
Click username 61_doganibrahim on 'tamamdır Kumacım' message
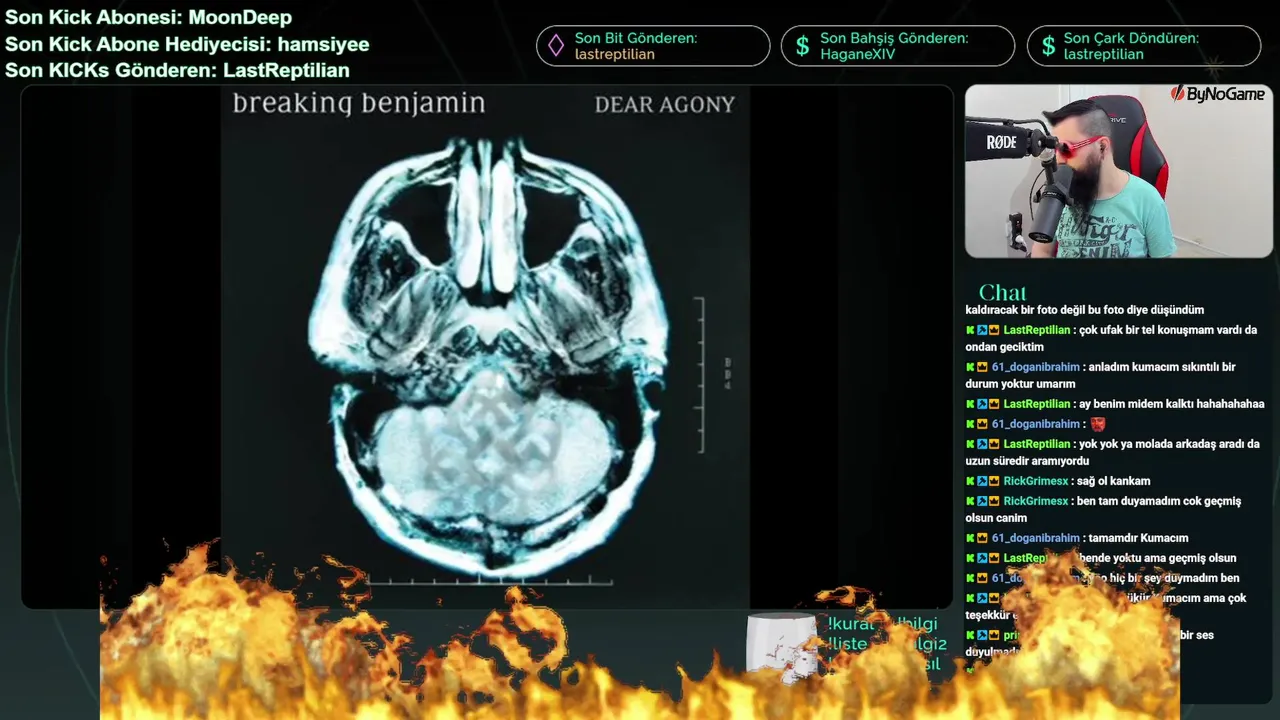pos(1036,538)
